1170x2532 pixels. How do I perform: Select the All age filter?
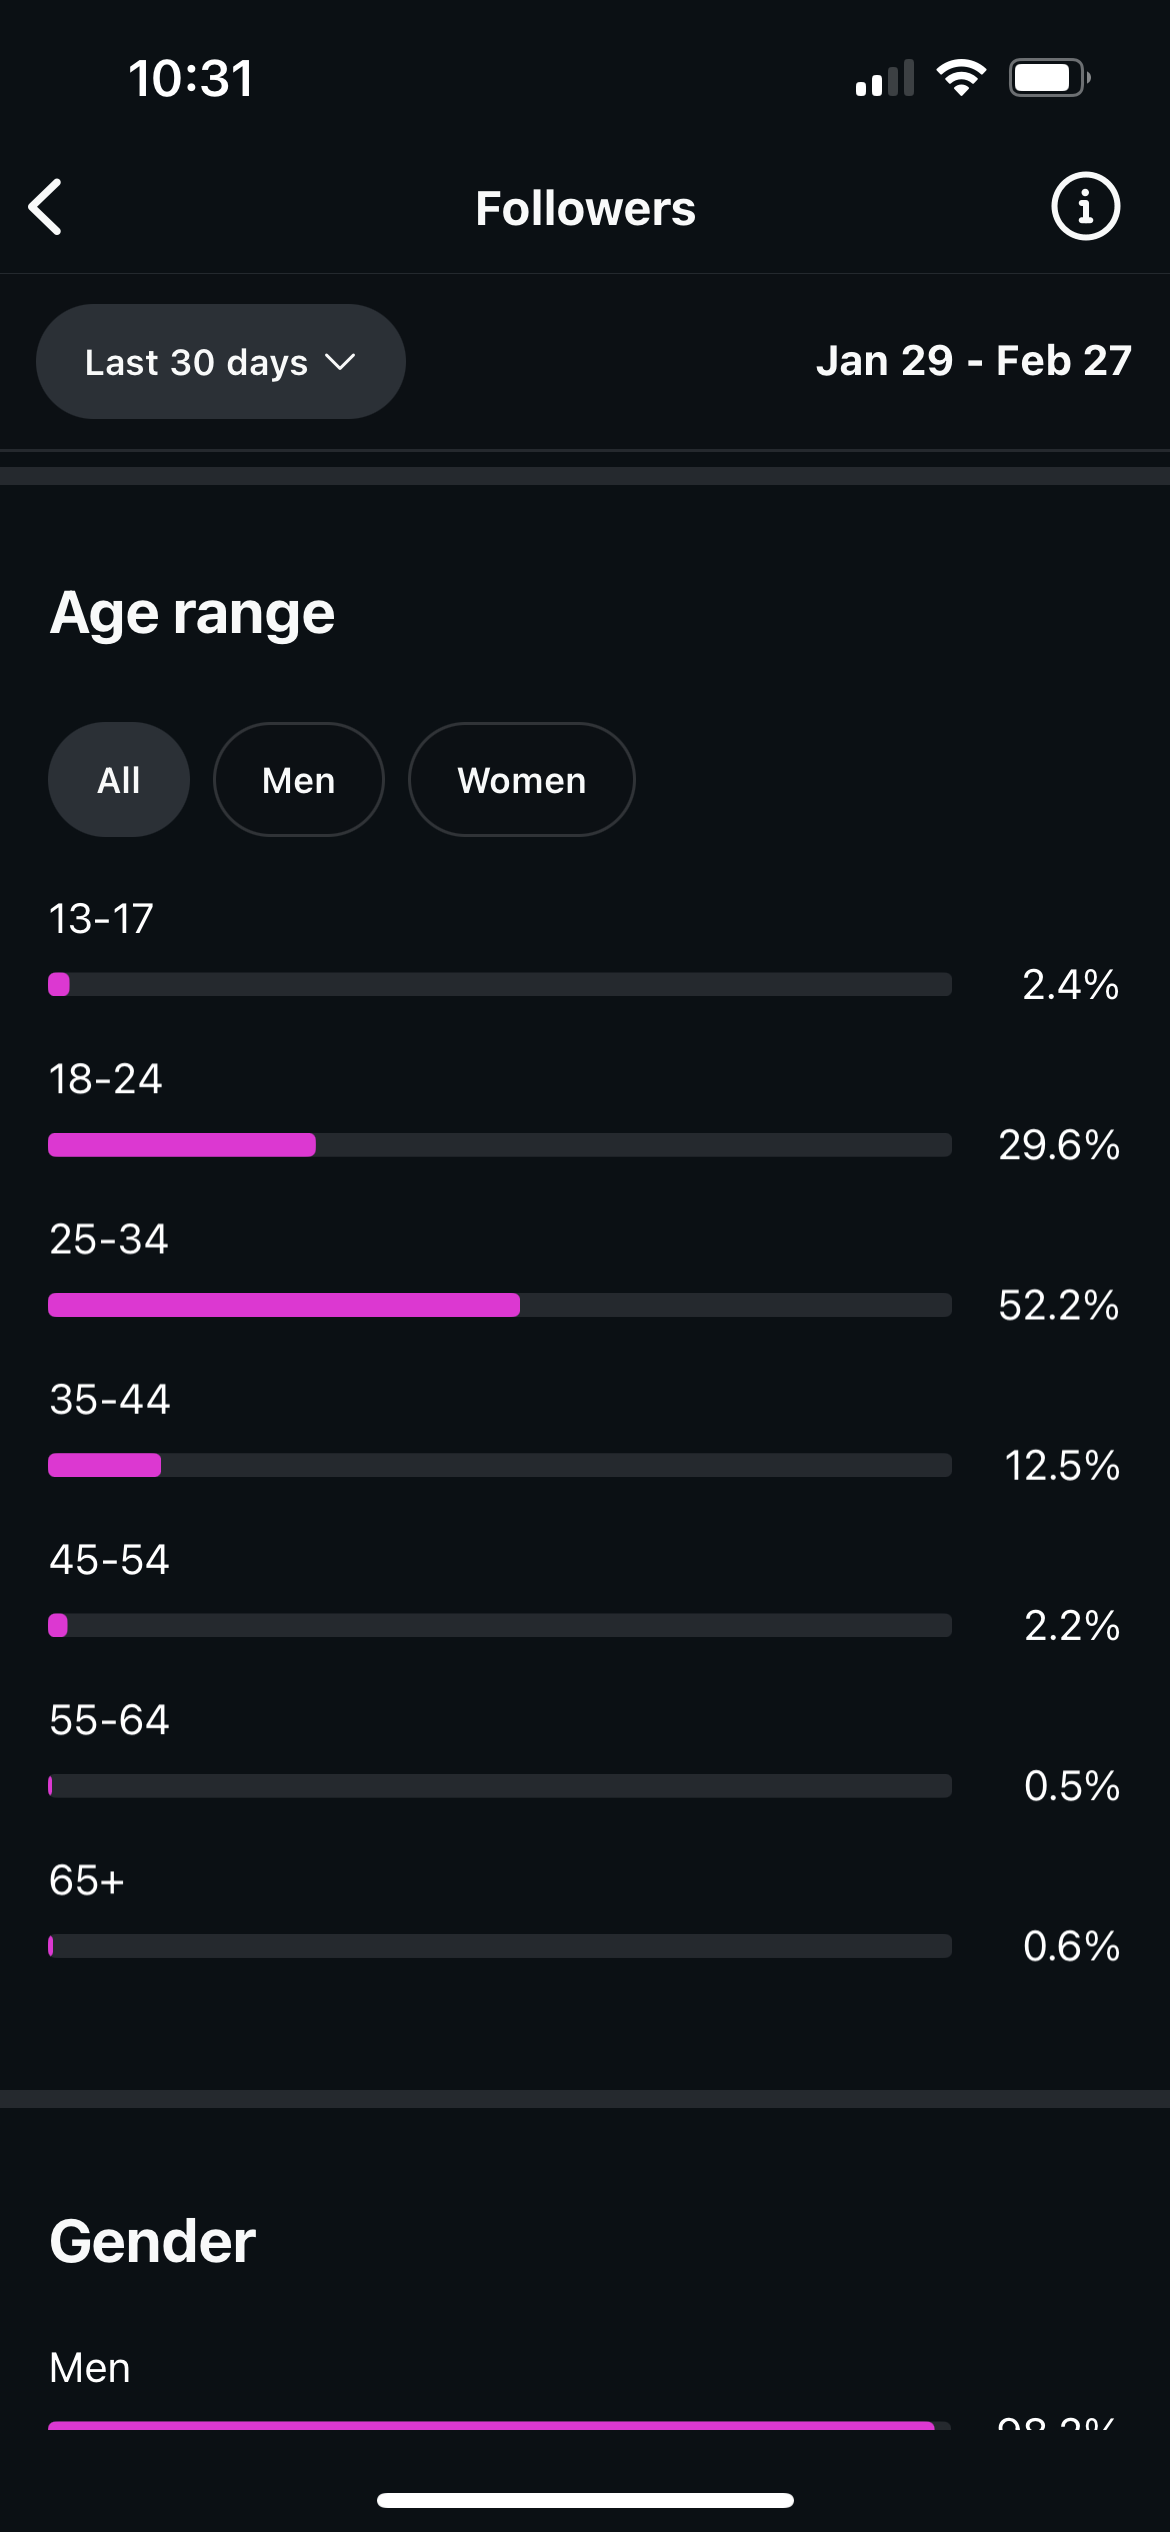pyautogui.click(x=119, y=780)
